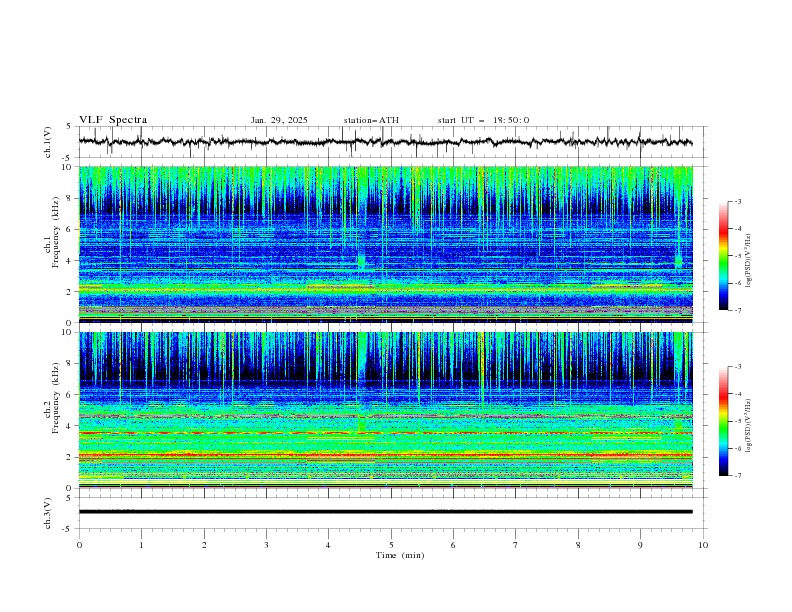Click the 6 kHz tick label of ch.1

point(68,229)
